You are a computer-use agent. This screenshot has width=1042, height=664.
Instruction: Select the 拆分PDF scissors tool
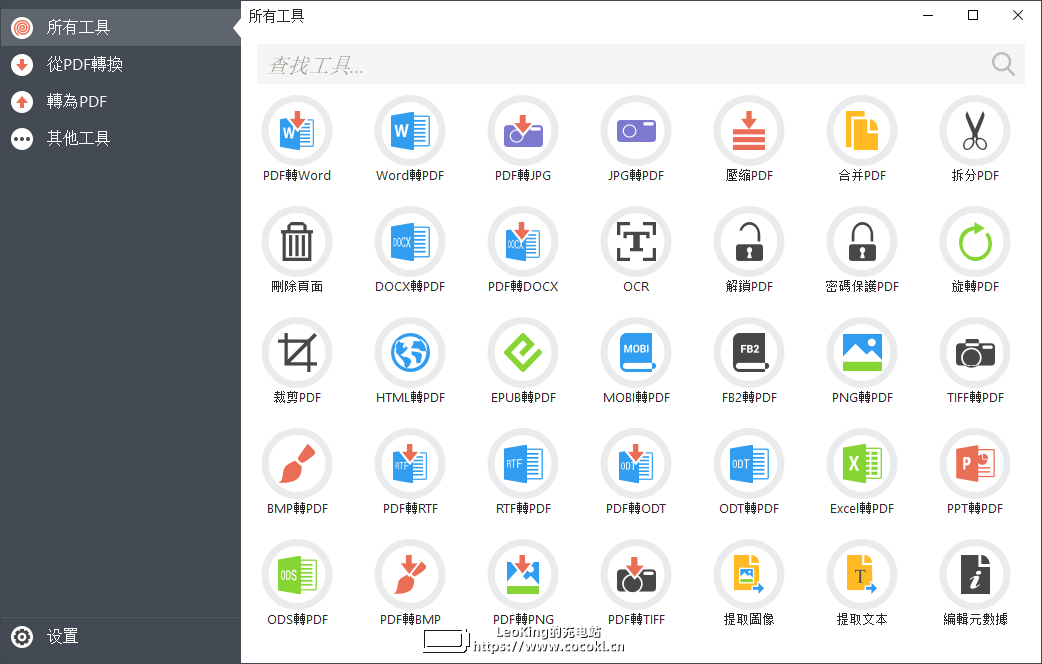click(x=974, y=131)
